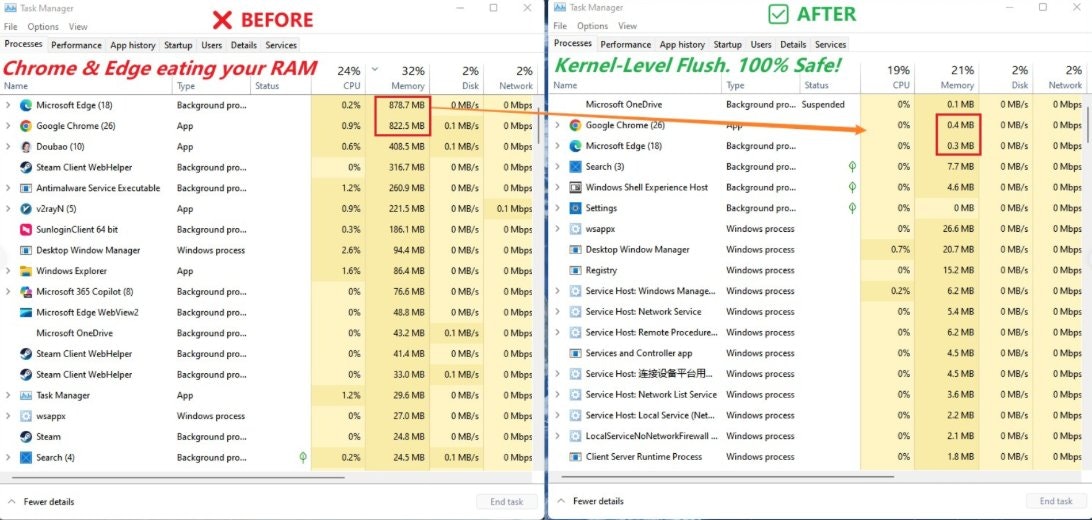Click the Search (3) icon in right window
The image size is (1092, 520).
click(575, 166)
